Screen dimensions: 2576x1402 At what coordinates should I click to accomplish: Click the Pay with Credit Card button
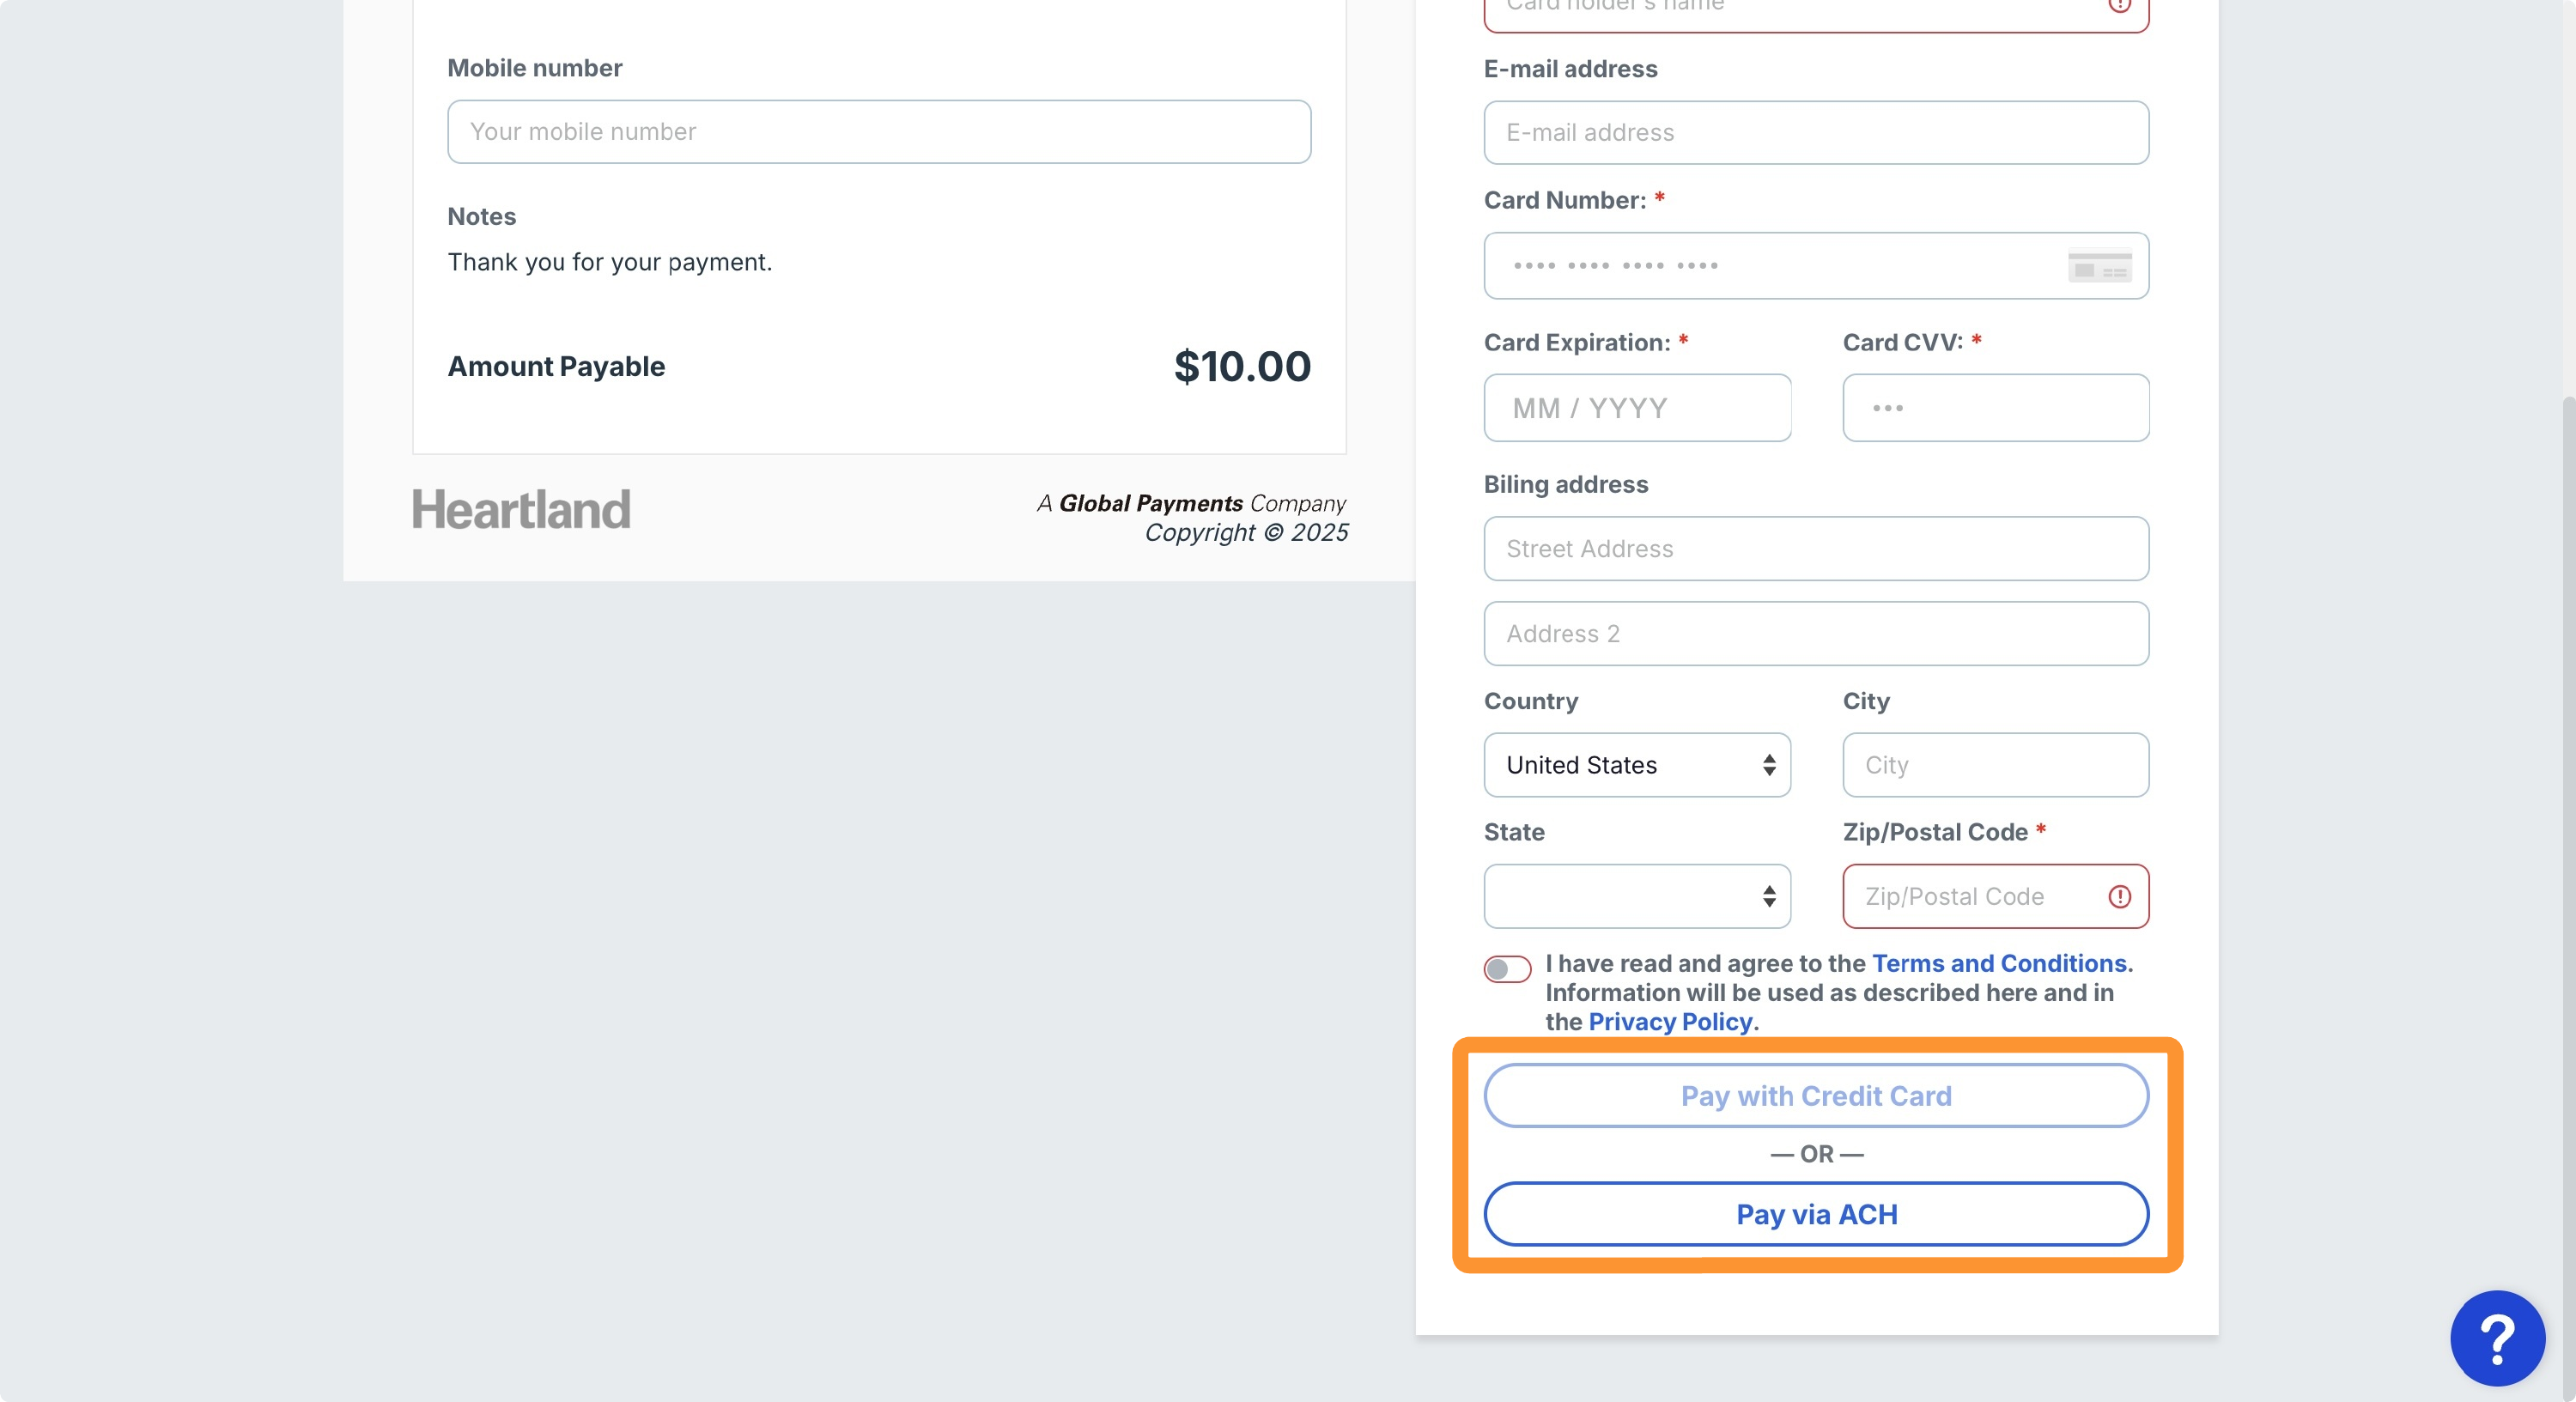[x=1816, y=1096]
